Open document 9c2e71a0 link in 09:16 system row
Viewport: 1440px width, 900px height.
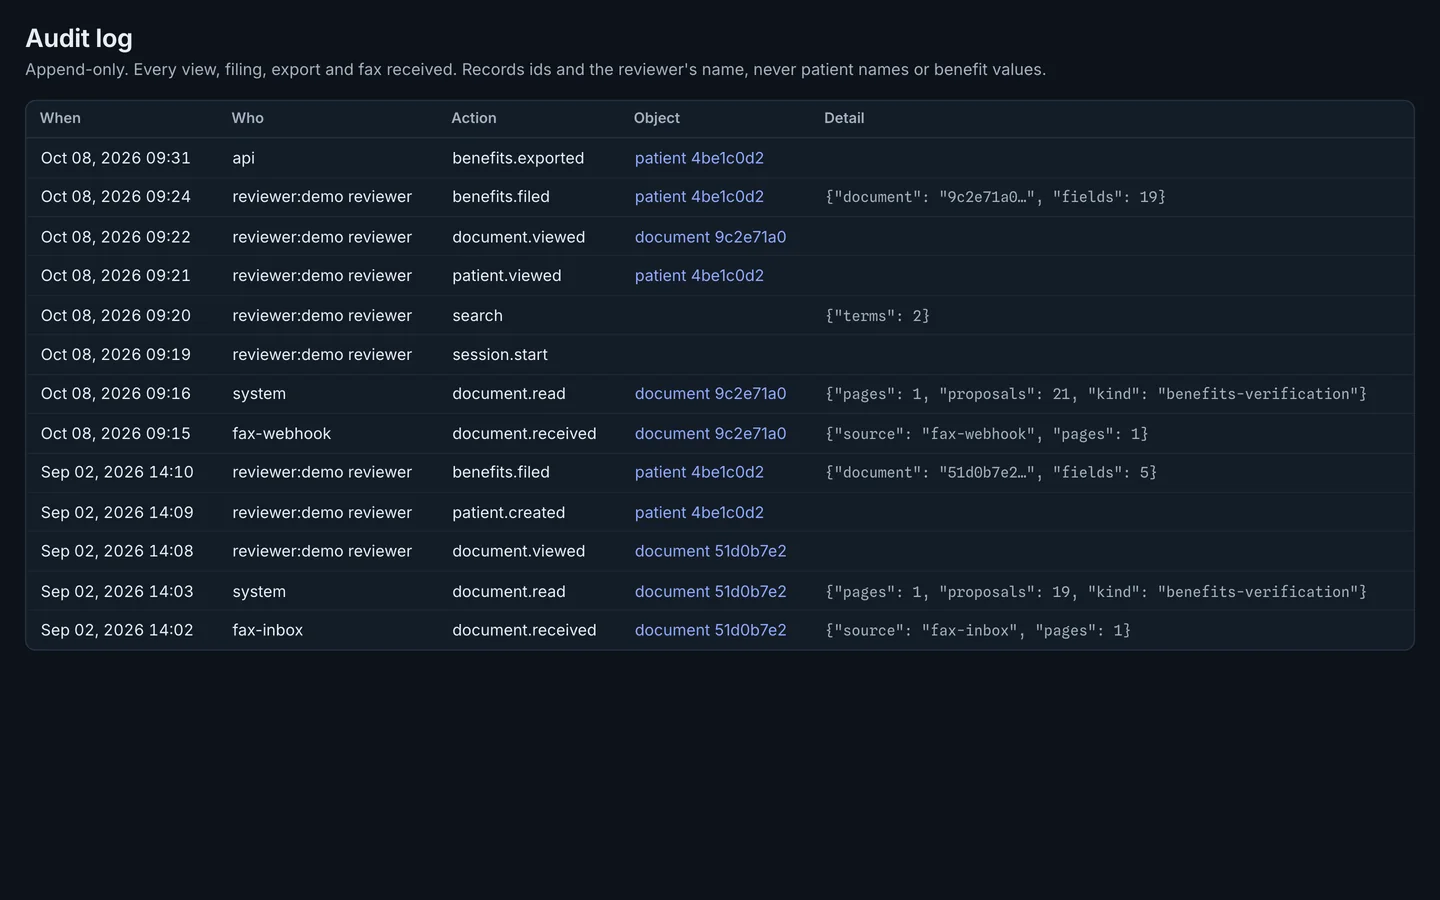pyautogui.click(x=710, y=394)
